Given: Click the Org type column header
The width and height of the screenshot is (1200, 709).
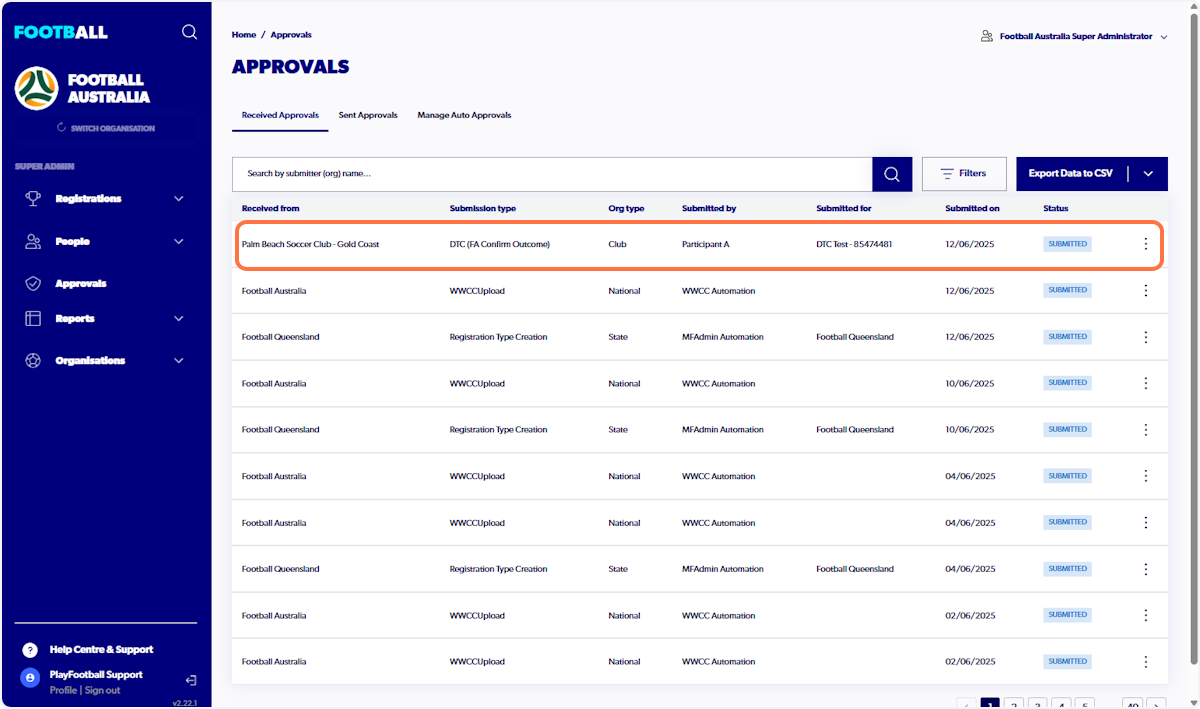Looking at the screenshot, I should coord(626,209).
